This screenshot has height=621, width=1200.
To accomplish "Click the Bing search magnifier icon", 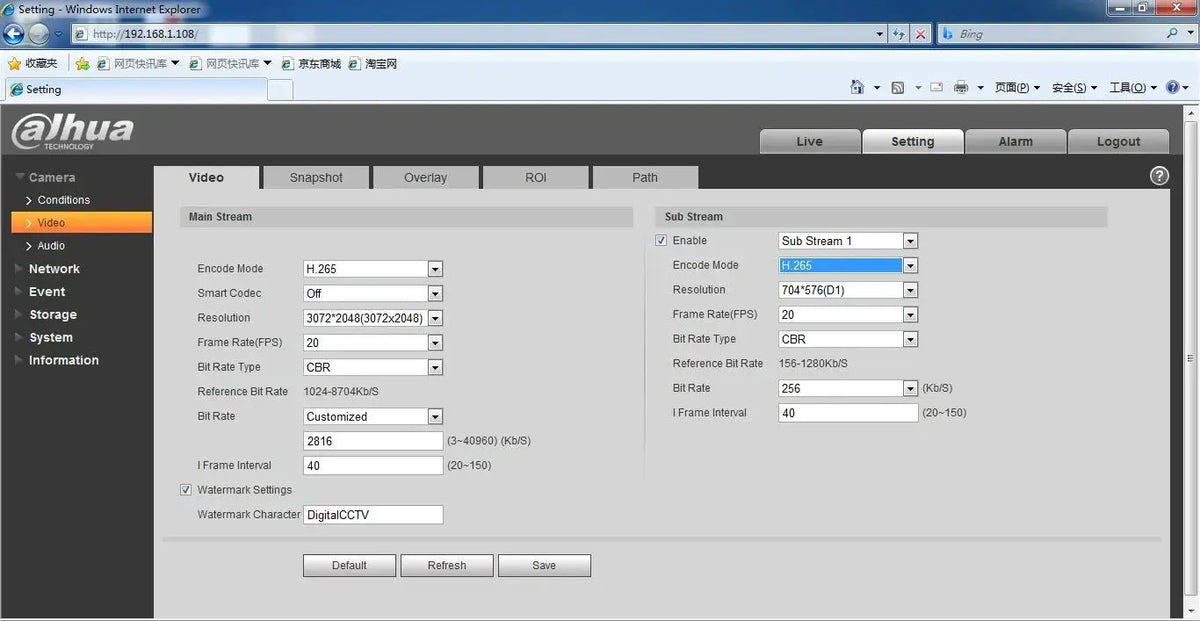I will pyautogui.click(x=1173, y=34).
